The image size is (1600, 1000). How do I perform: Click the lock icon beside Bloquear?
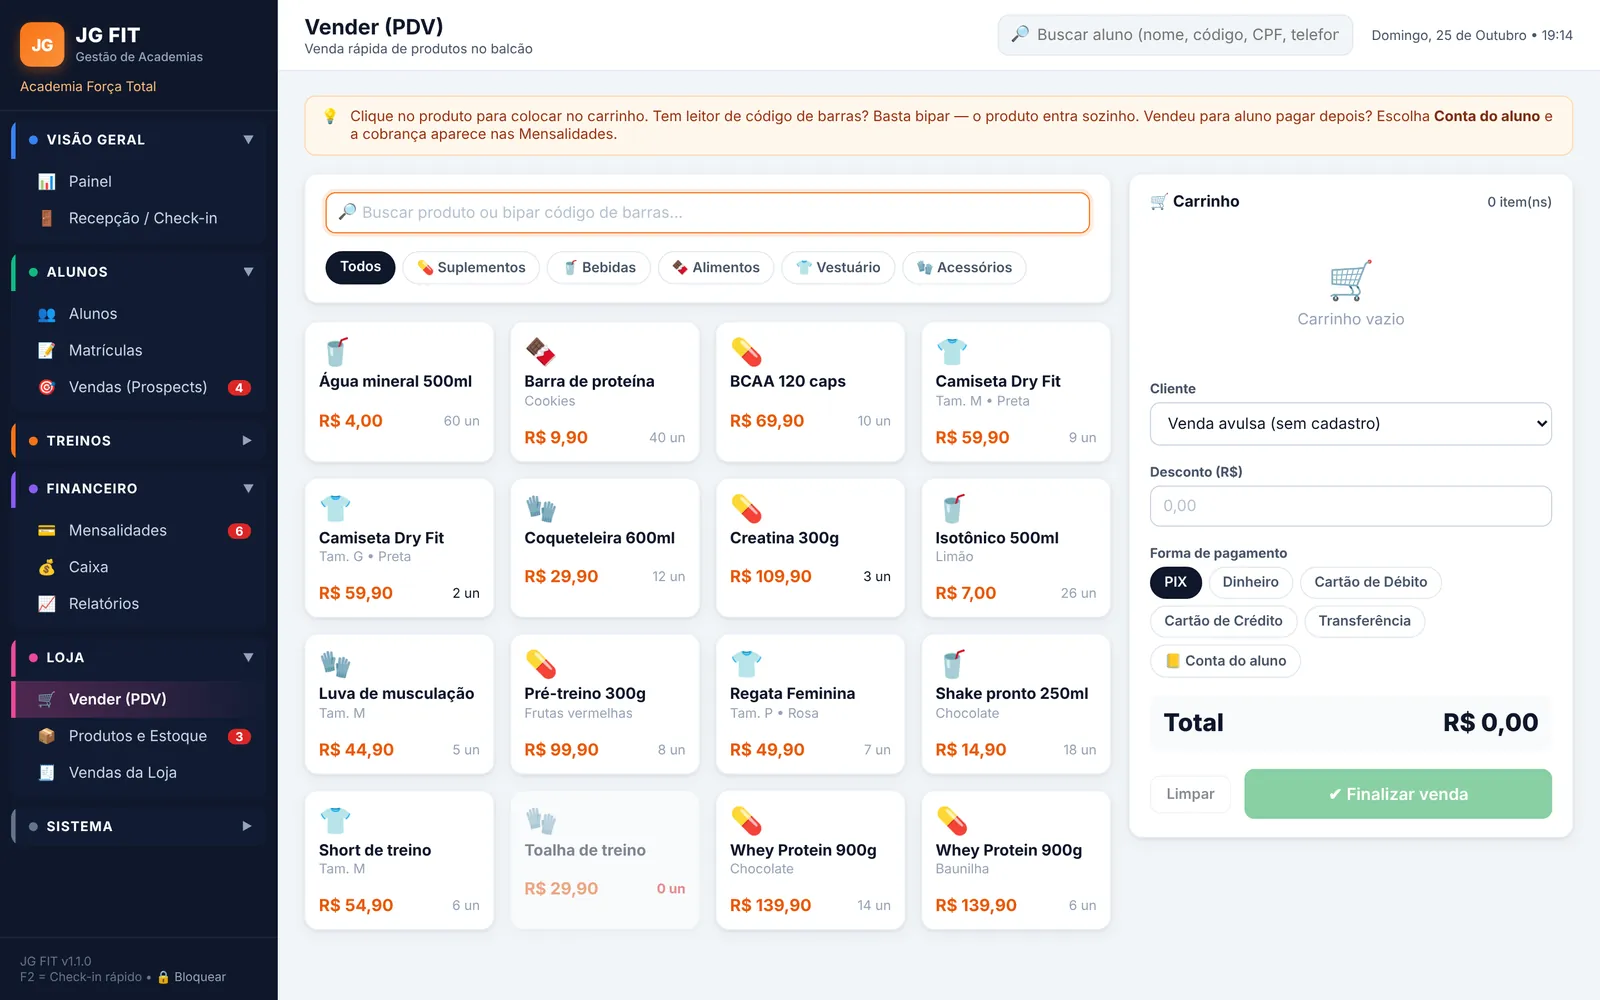click(164, 977)
